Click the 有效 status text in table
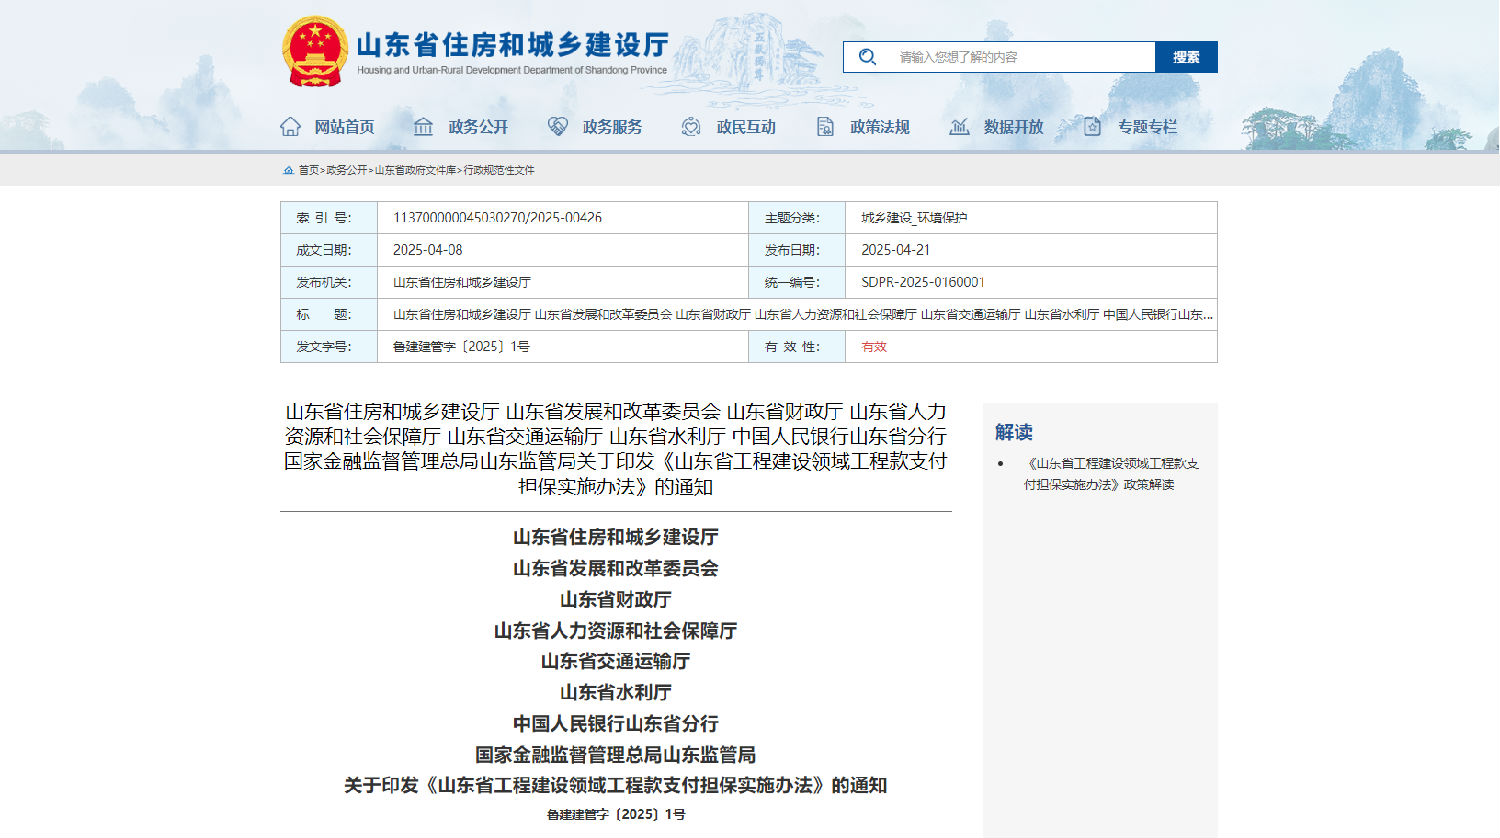Screen dimensions: 1500x838 872,346
